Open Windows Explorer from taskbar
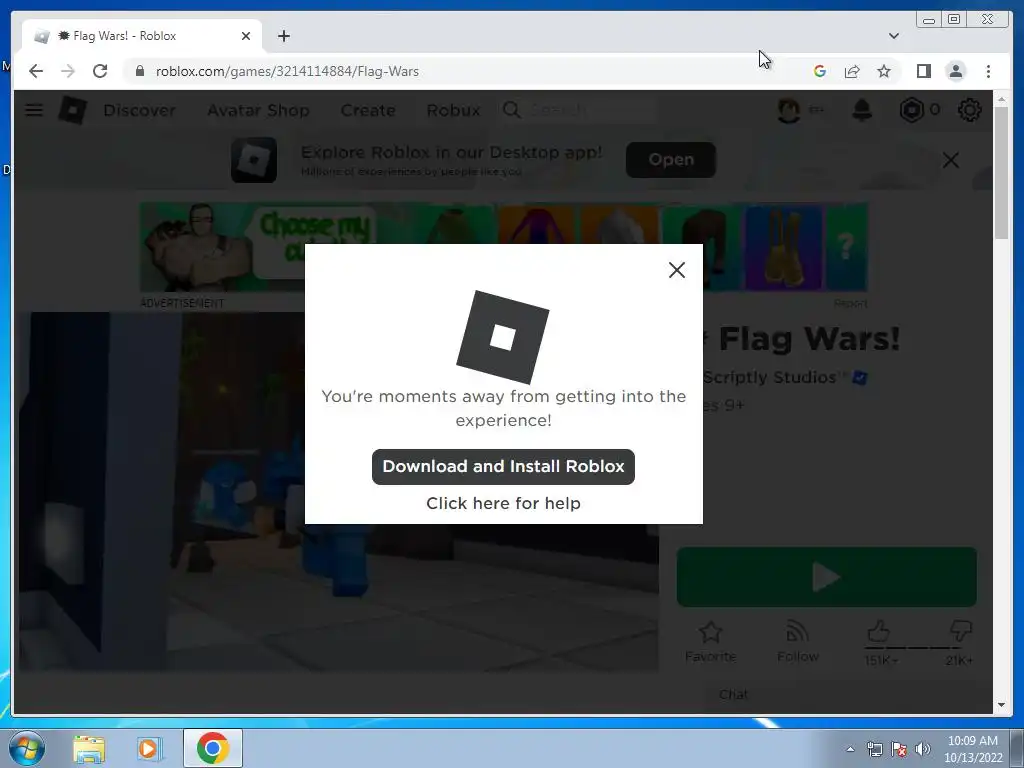 89,749
